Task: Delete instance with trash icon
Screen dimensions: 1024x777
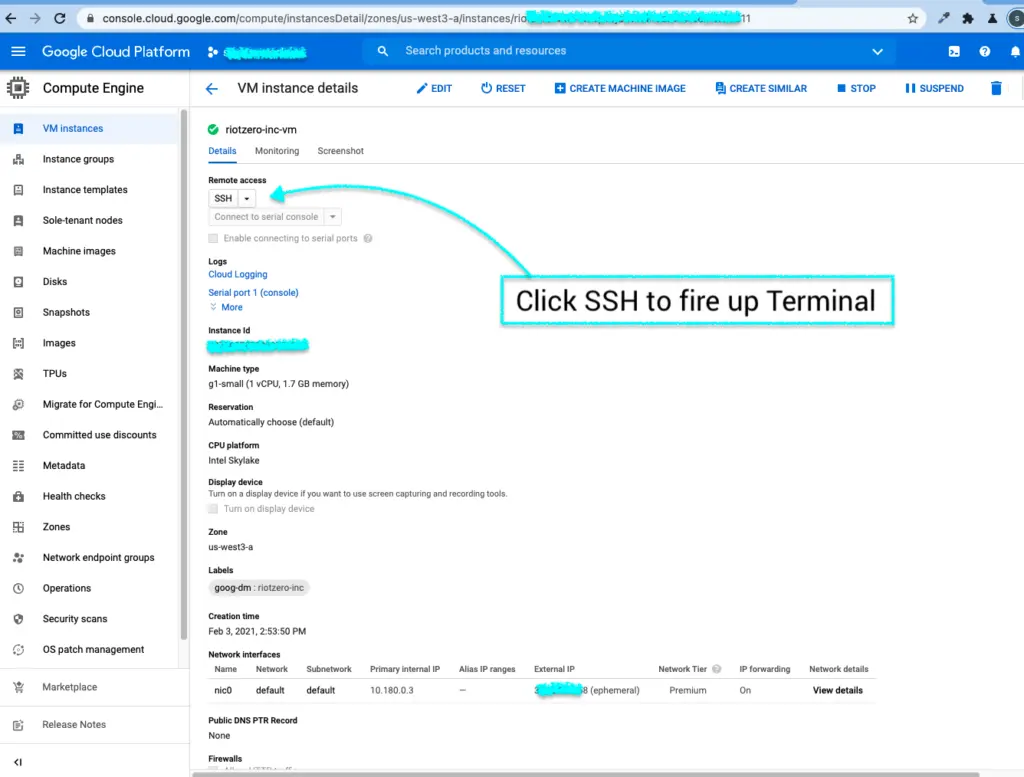Action: click(996, 88)
